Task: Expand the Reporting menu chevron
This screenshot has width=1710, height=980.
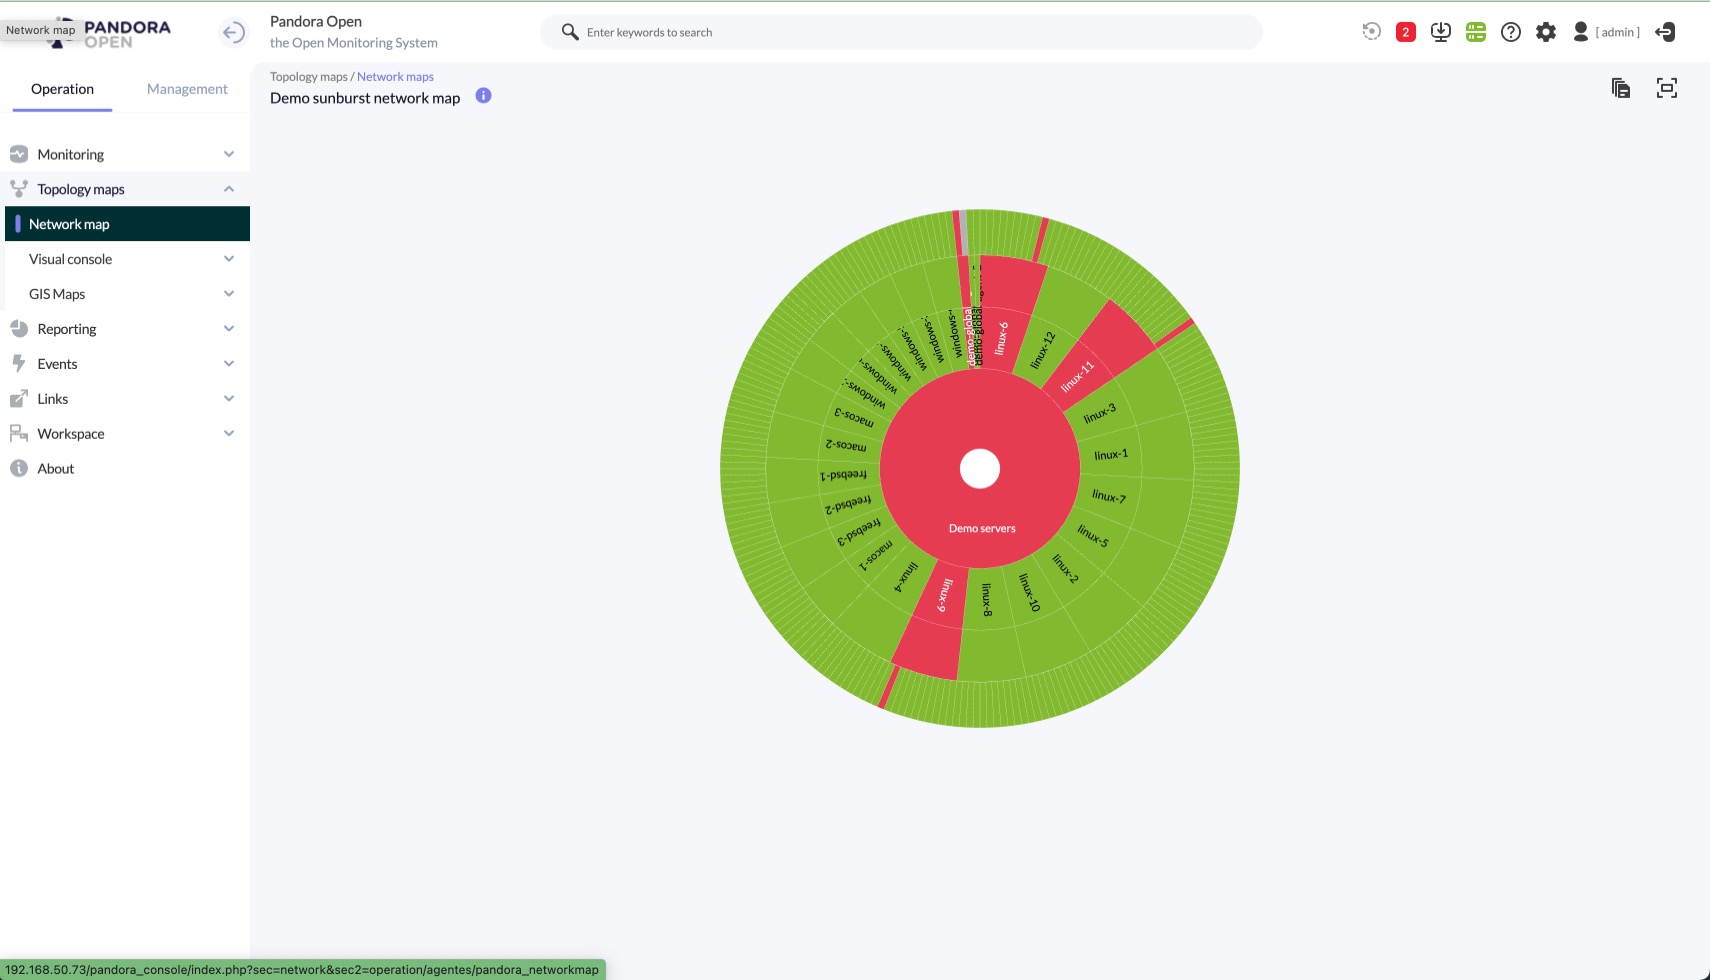Action: tap(228, 329)
